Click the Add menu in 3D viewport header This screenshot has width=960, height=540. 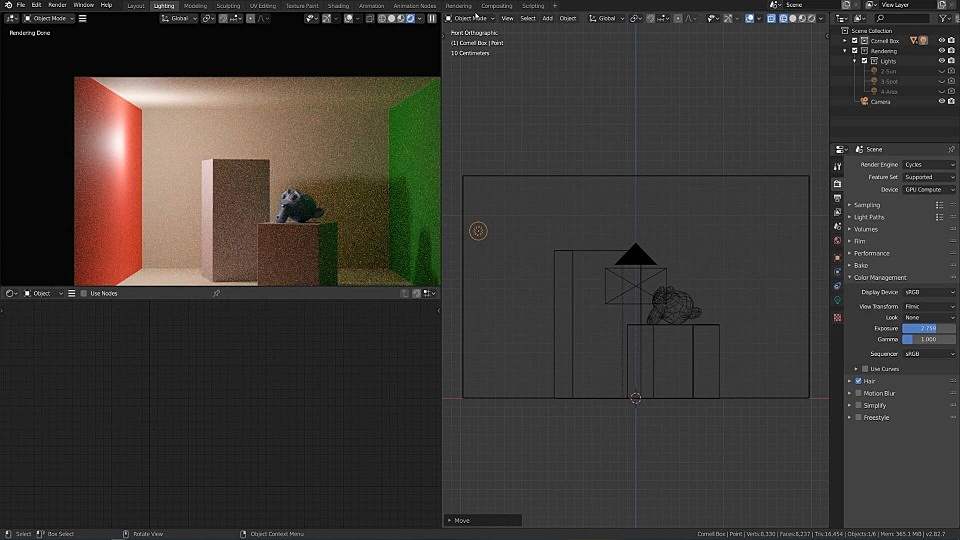pos(547,18)
